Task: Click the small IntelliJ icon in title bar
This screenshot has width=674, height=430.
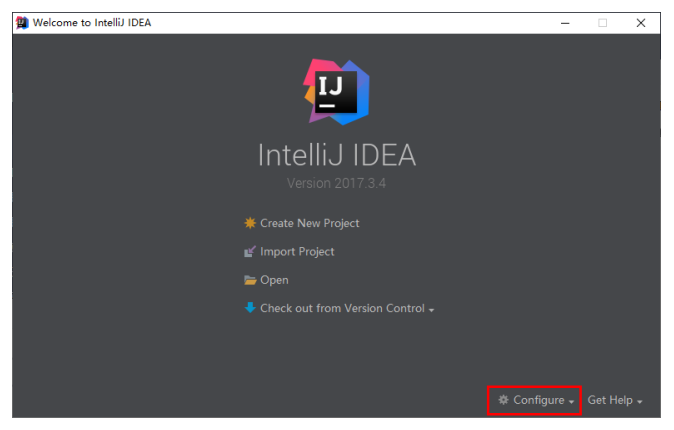Action: (x=22, y=23)
